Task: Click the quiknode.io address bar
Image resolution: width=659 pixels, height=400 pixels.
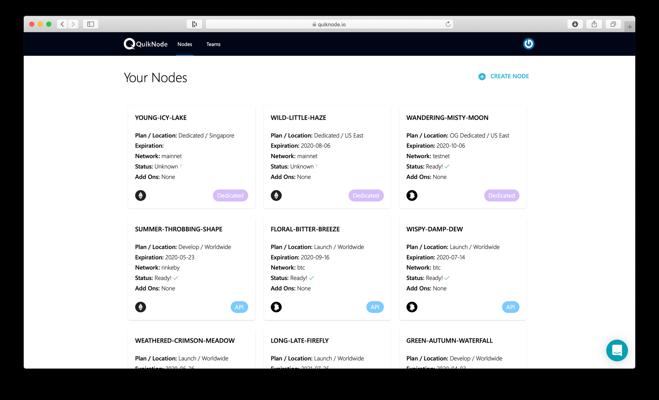Action: coord(330,24)
